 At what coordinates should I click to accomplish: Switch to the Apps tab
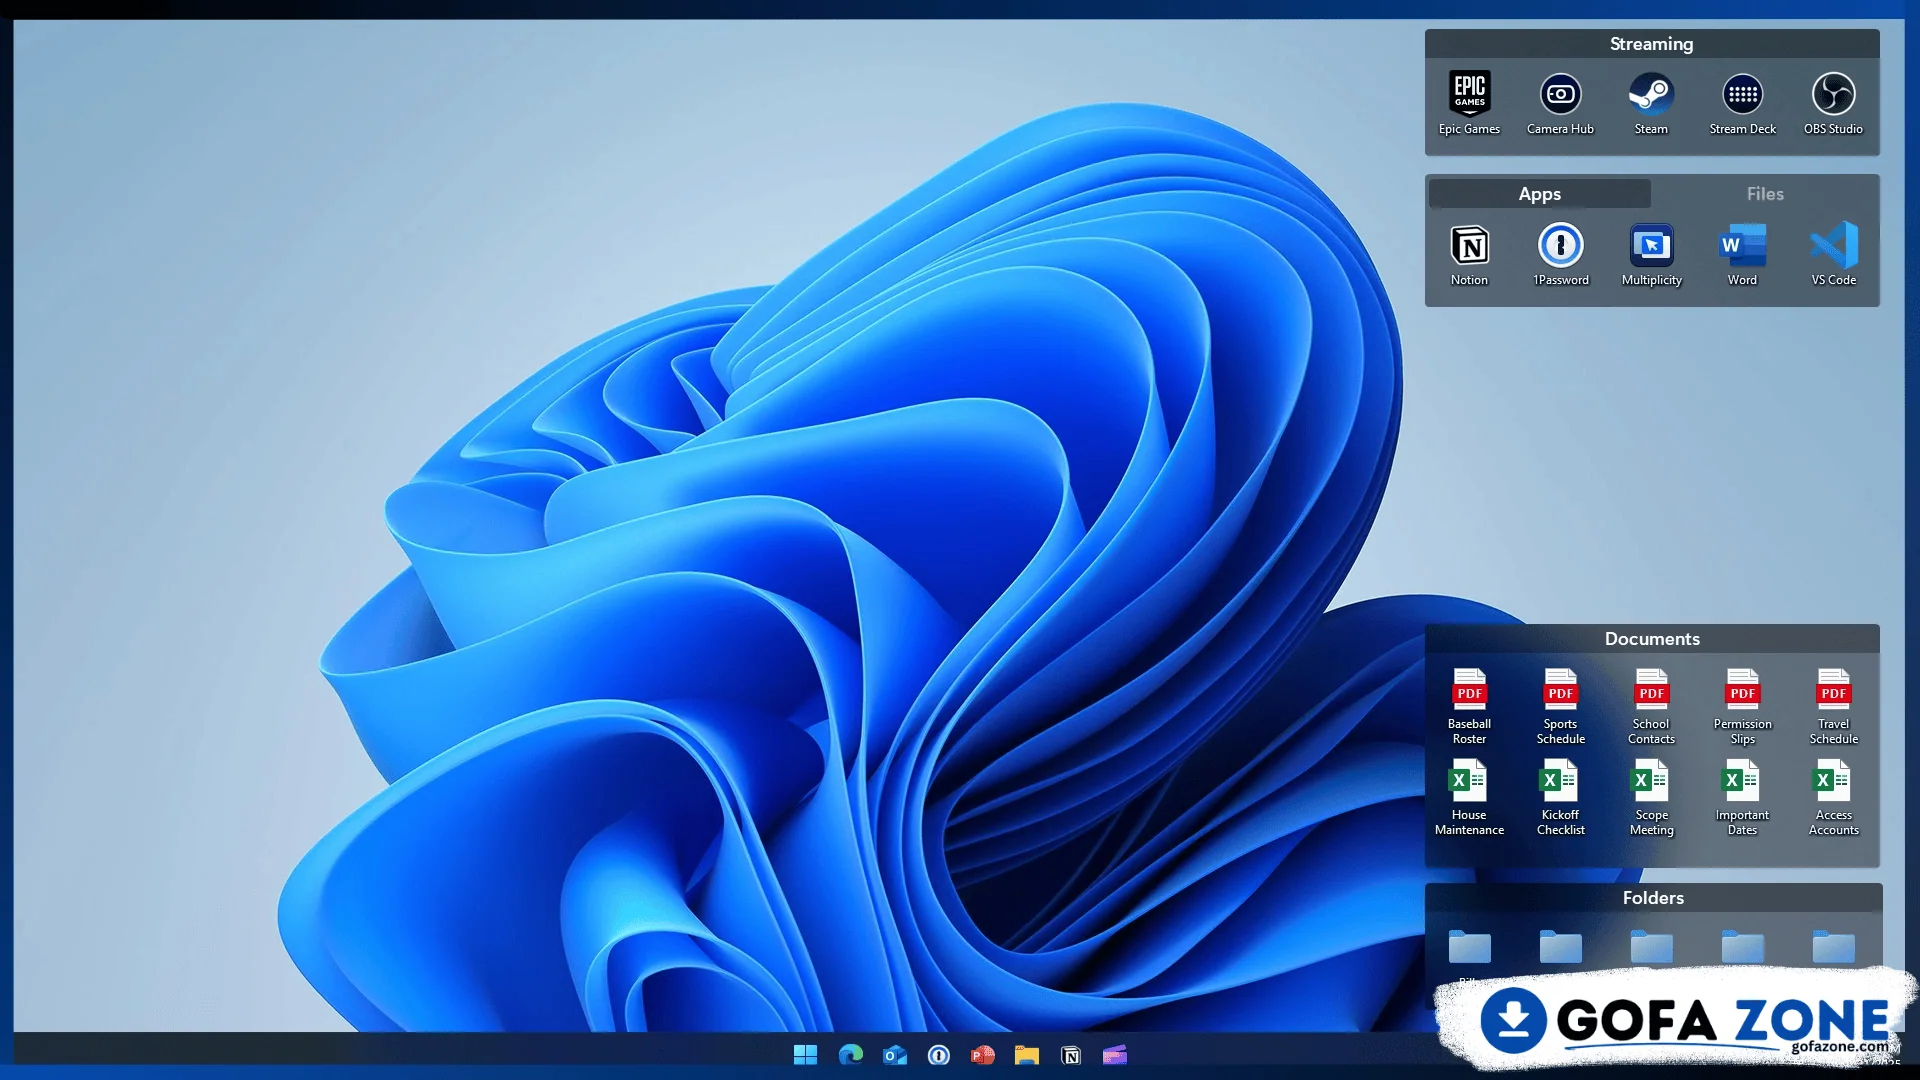pyautogui.click(x=1539, y=193)
